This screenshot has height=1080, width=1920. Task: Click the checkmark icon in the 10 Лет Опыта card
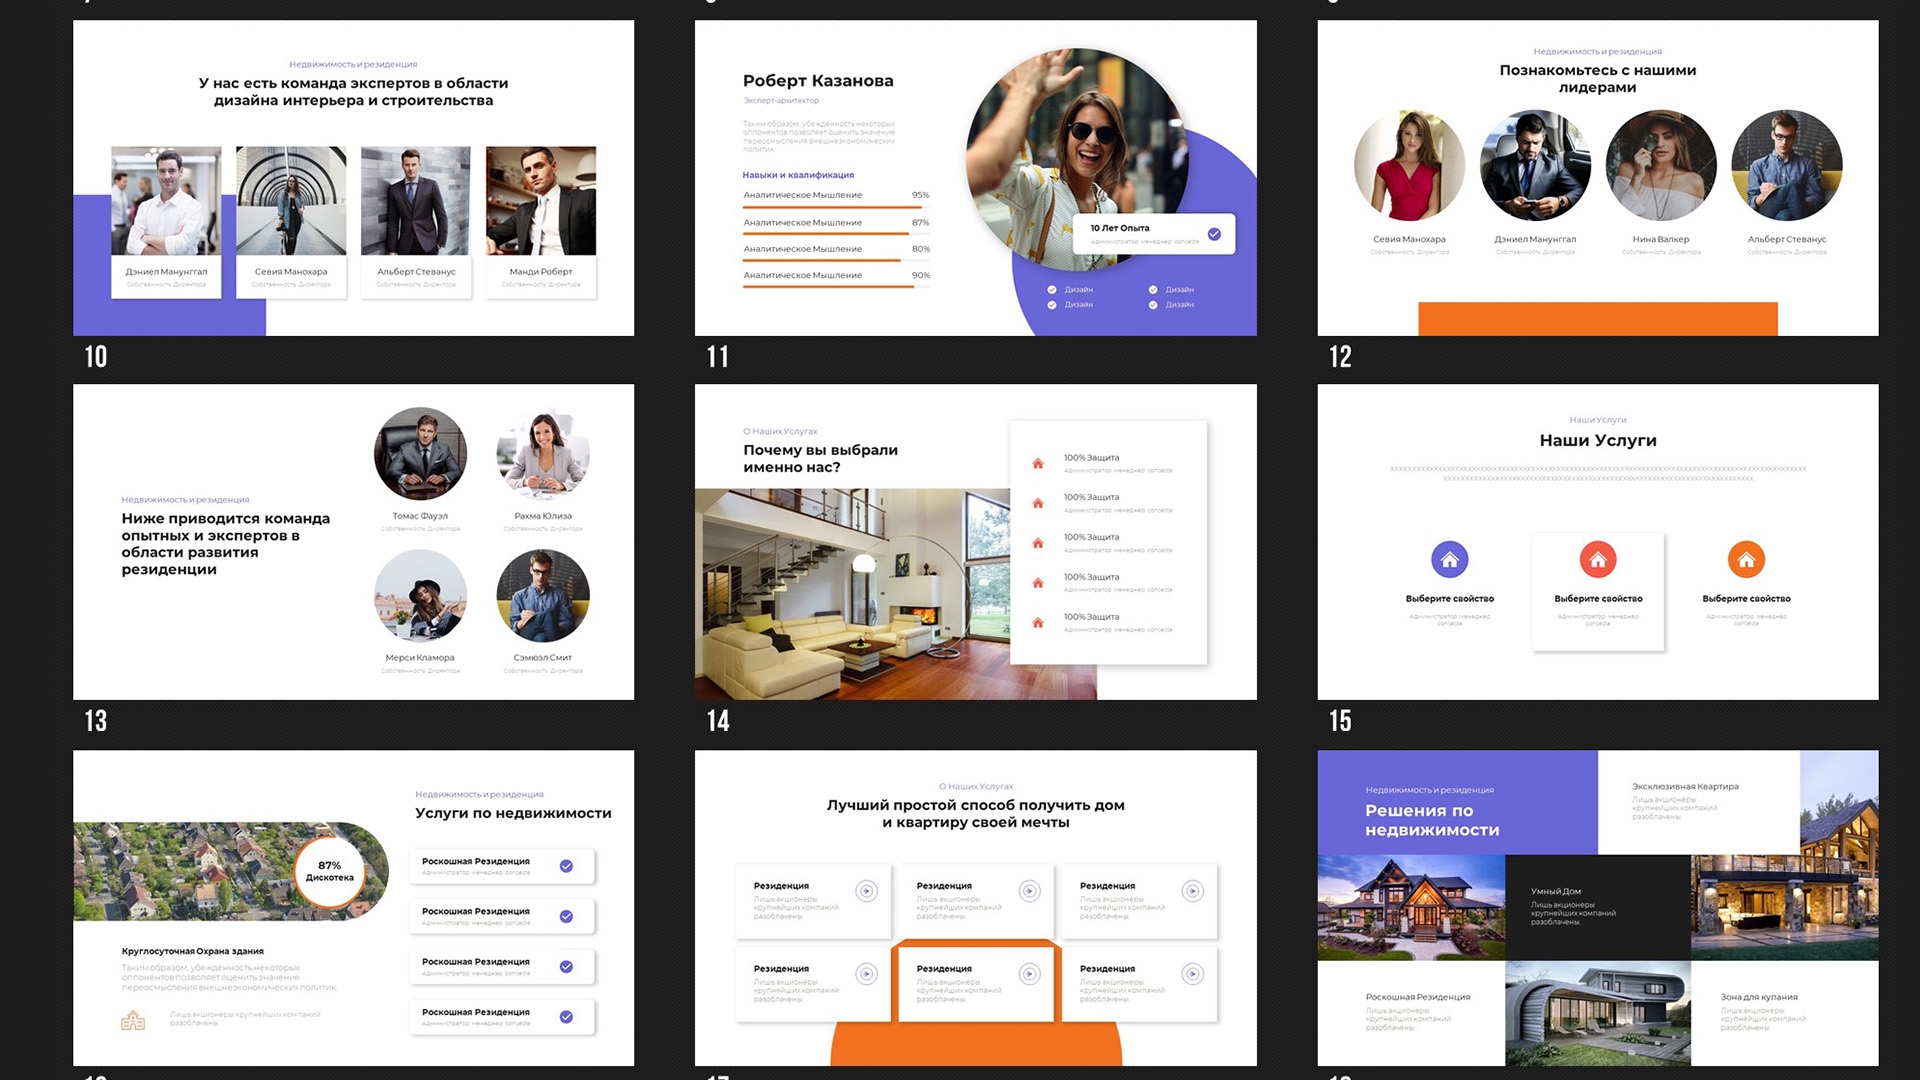tap(1214, 234)
